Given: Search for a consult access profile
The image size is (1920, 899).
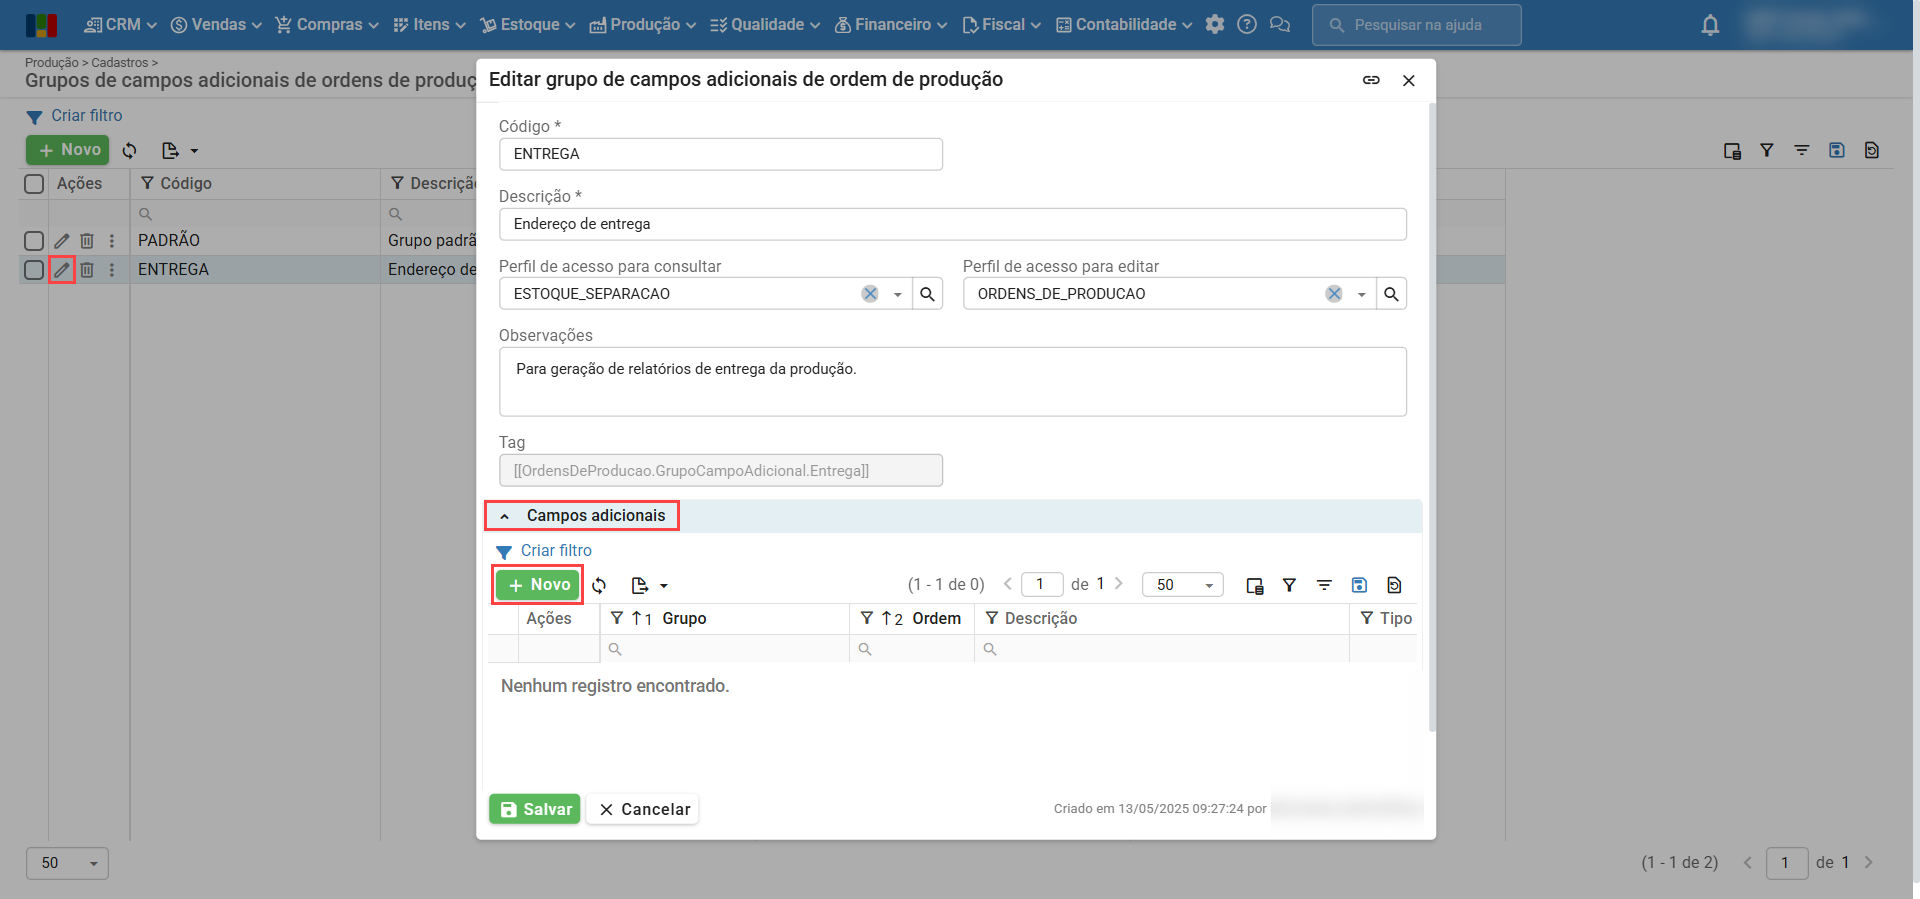Looking at the screenshot, I should tap(927, 294).
